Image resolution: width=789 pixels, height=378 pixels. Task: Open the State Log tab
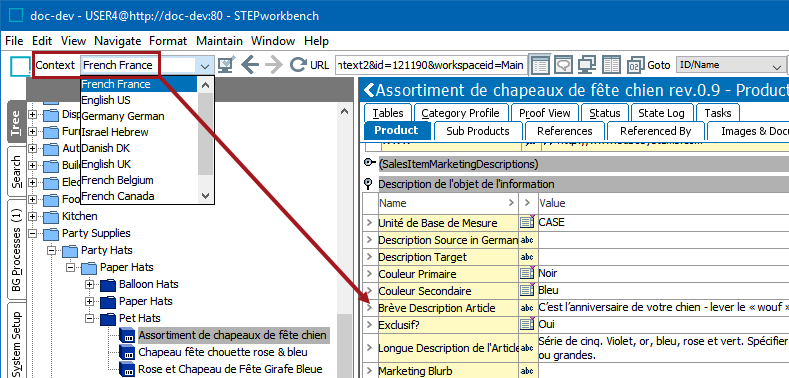pyautogui.click(x=661, y=113)
